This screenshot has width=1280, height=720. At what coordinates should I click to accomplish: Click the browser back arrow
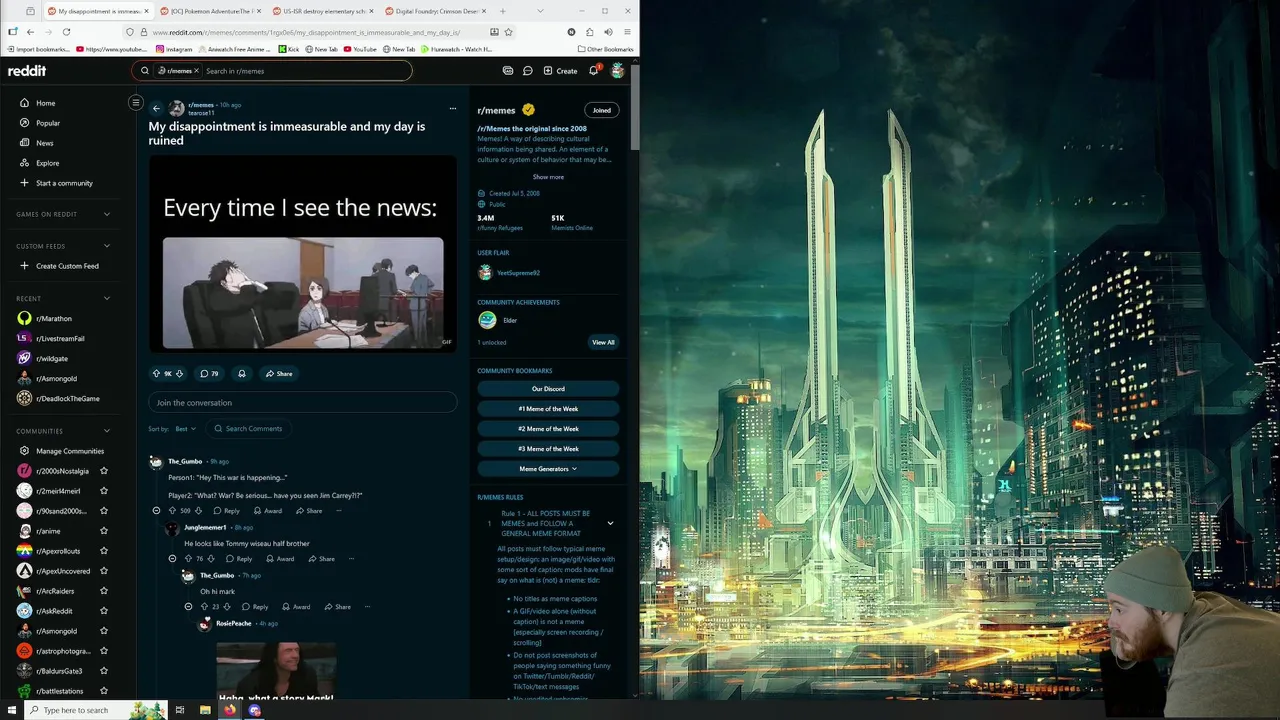click(x=30, y=32)
